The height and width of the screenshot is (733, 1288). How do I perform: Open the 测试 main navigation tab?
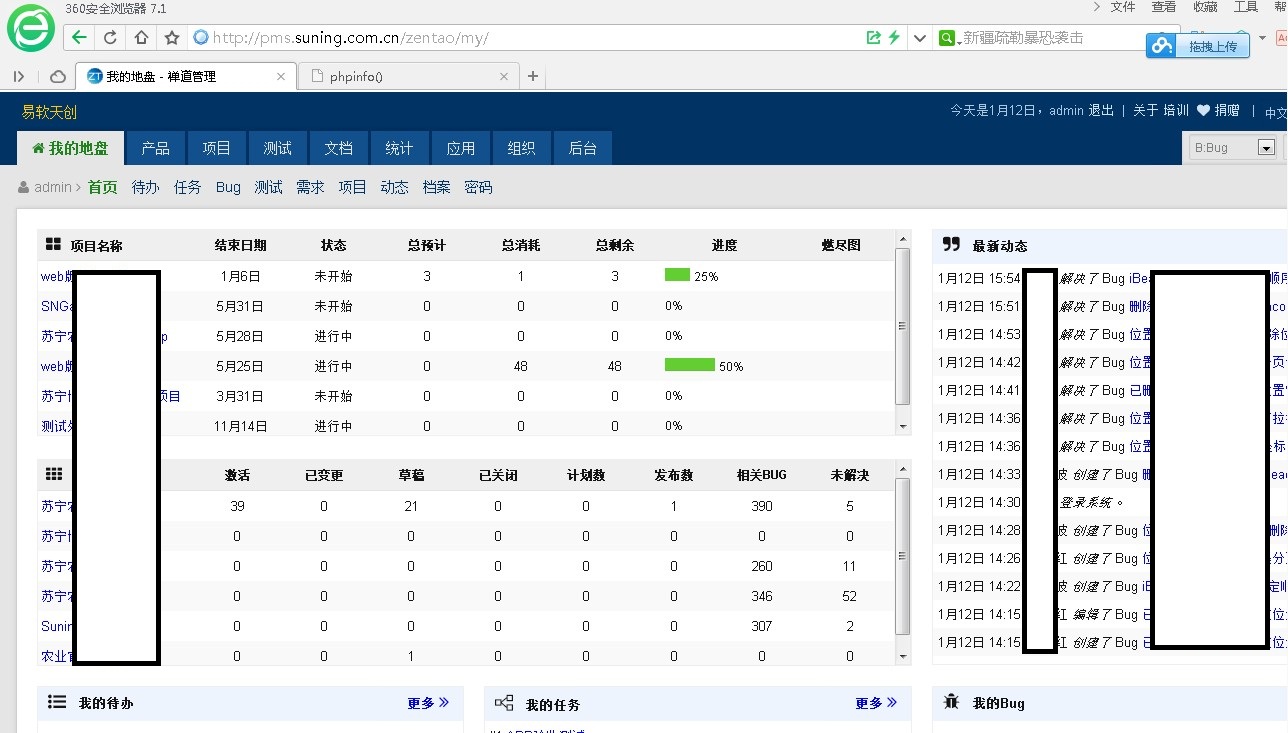coord(277,148)
